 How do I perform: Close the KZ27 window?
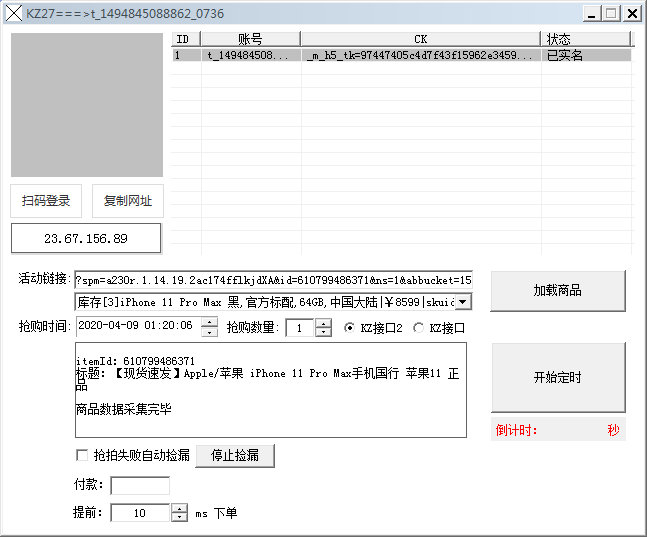pos(632,14)
